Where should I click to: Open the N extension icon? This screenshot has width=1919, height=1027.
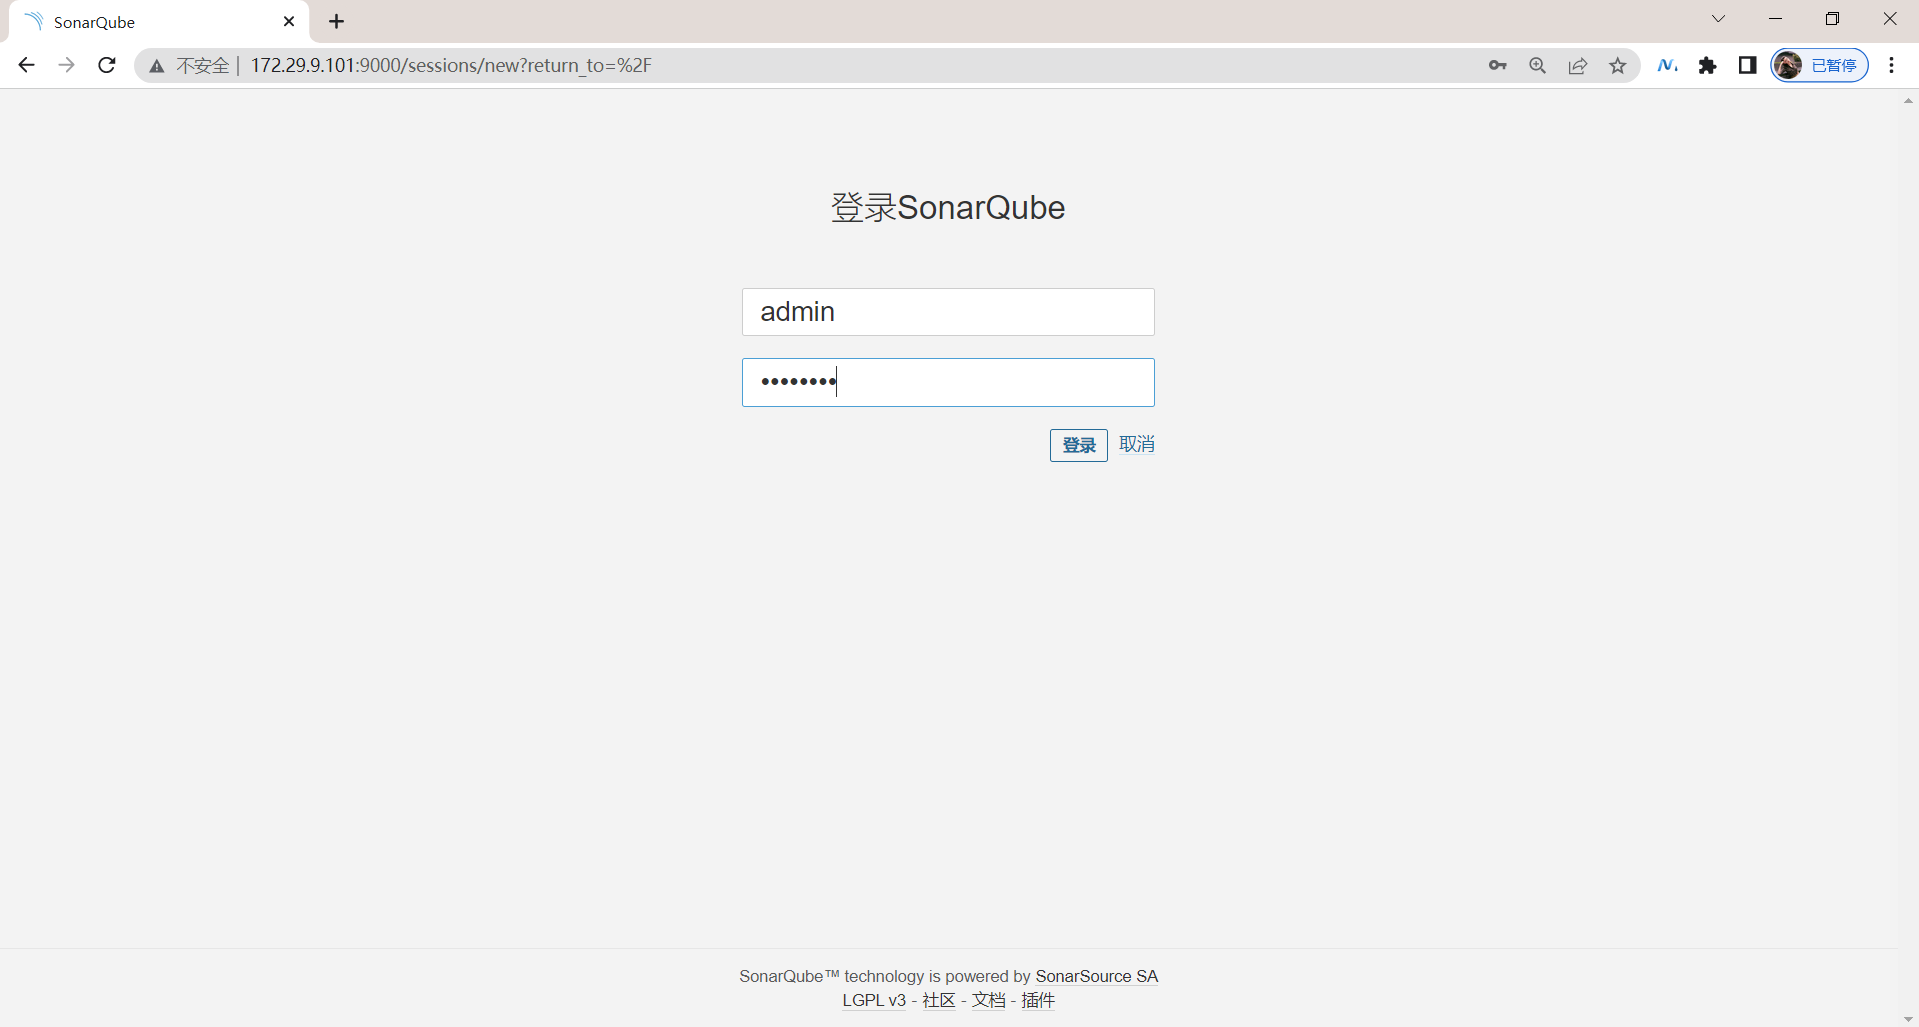click(x=1667, y=65)
